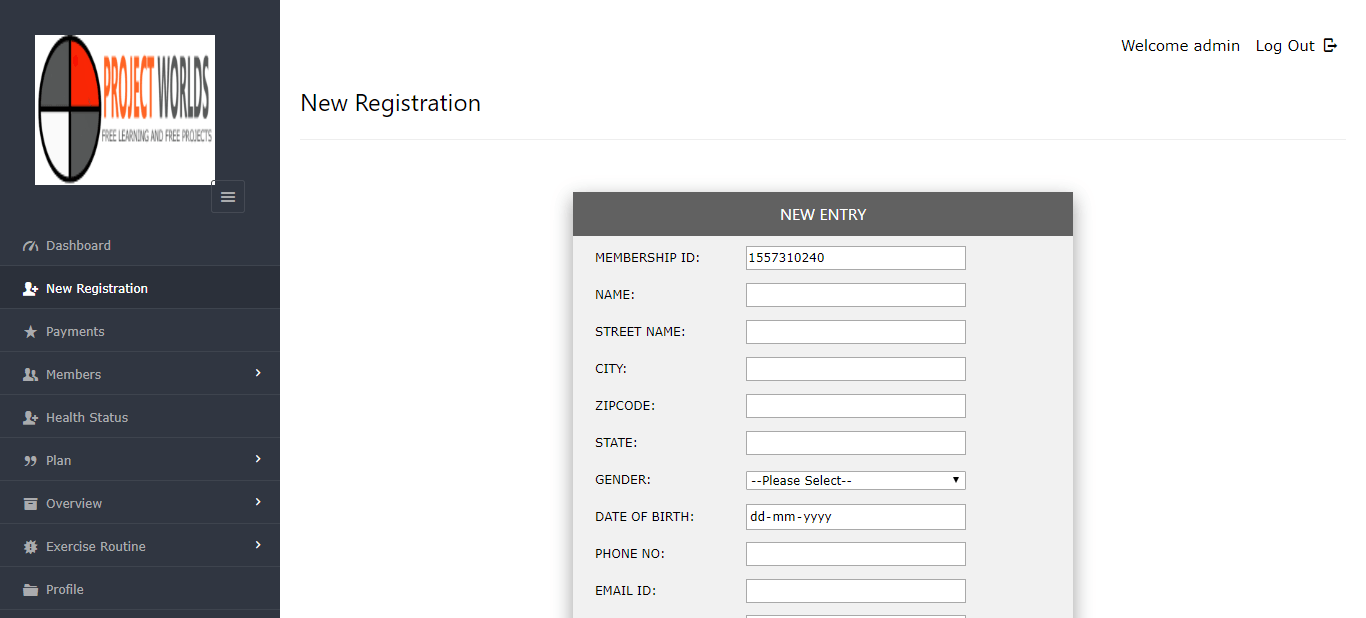This screenshot has width=1366, height=618.
Task: Click the Dashboard gauge icon
Action: coord(30,246)
